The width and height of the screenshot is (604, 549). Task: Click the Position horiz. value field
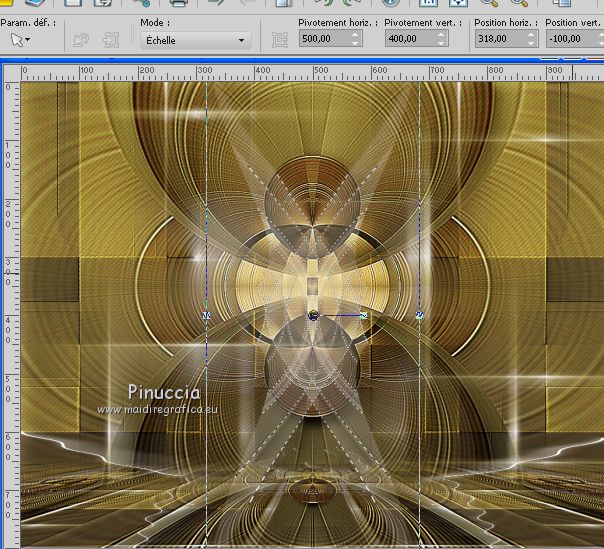click(x=492, y=39)
